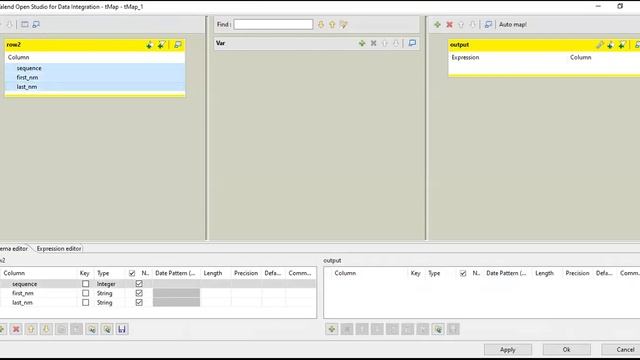Move the Var entry up
This screenshot has width=640, height=360.
(384, 43)
